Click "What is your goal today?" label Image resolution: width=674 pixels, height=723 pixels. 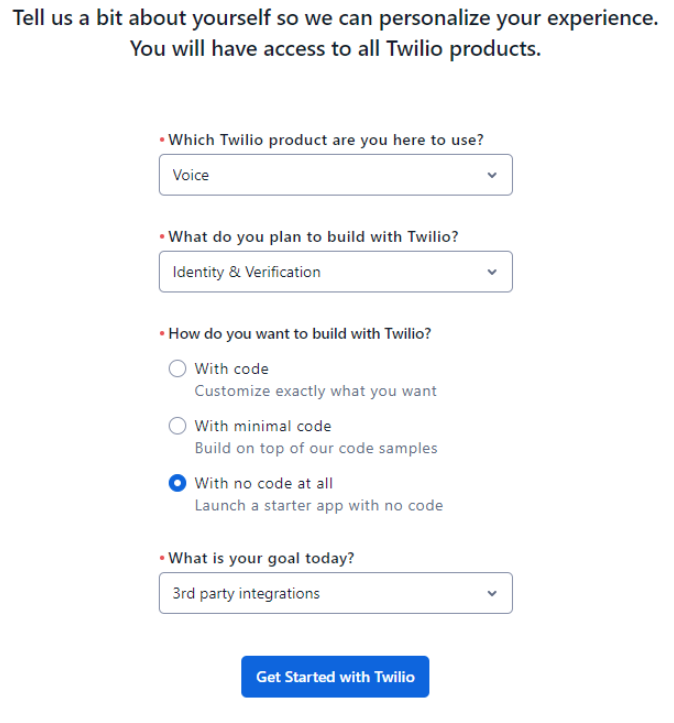261,558
